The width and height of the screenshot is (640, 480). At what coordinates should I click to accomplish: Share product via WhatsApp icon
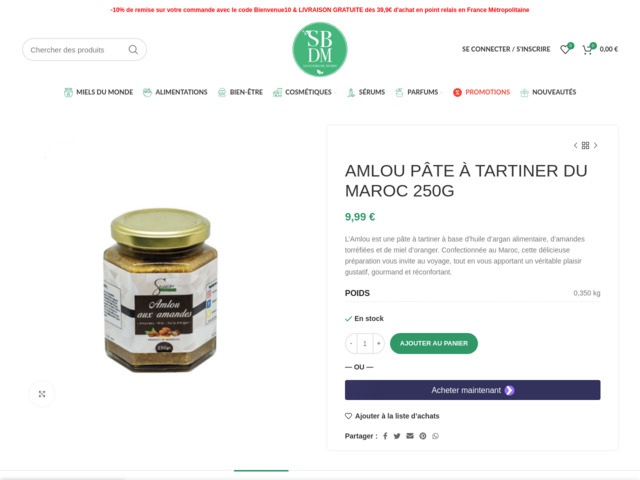[436, 436]
